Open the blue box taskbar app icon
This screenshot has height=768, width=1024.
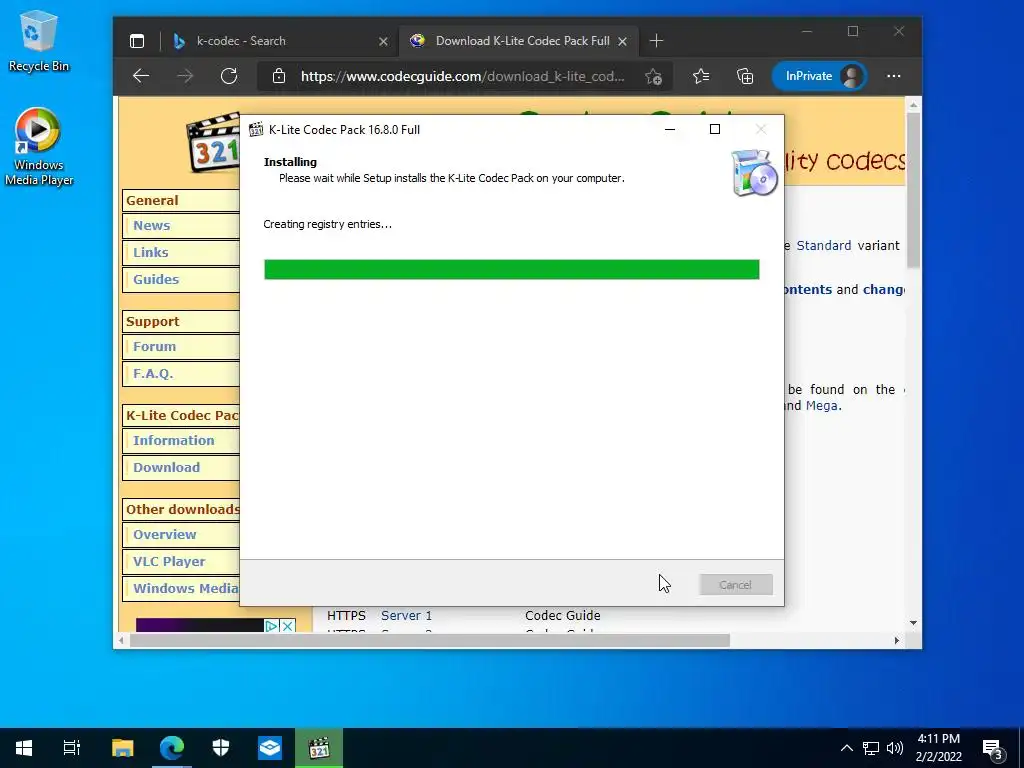coord(270,748)
